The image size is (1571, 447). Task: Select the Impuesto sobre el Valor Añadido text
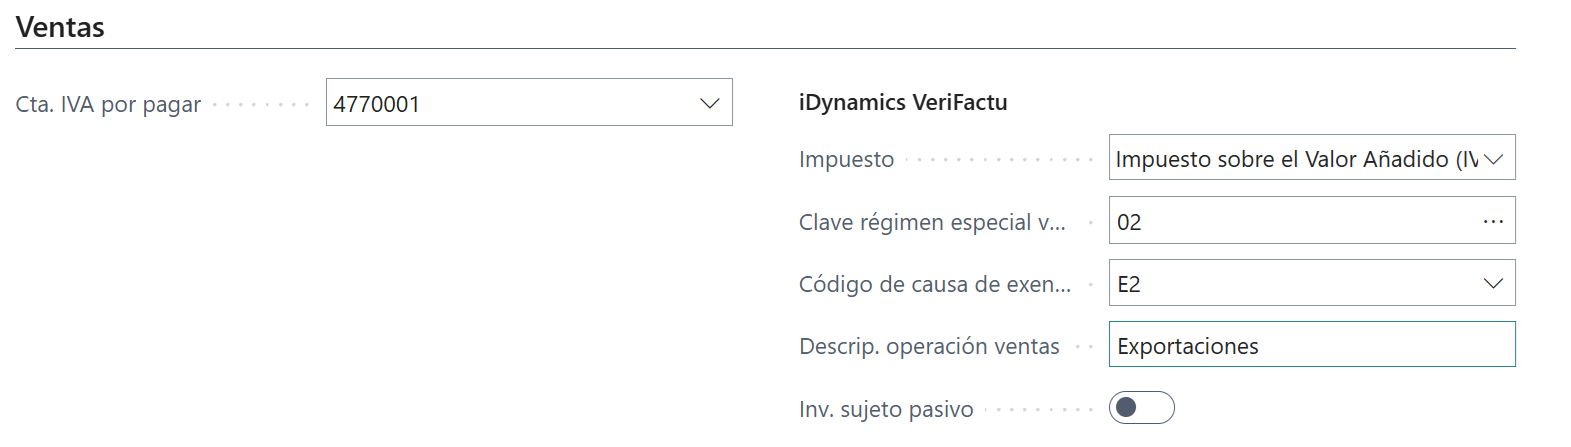1295,159
